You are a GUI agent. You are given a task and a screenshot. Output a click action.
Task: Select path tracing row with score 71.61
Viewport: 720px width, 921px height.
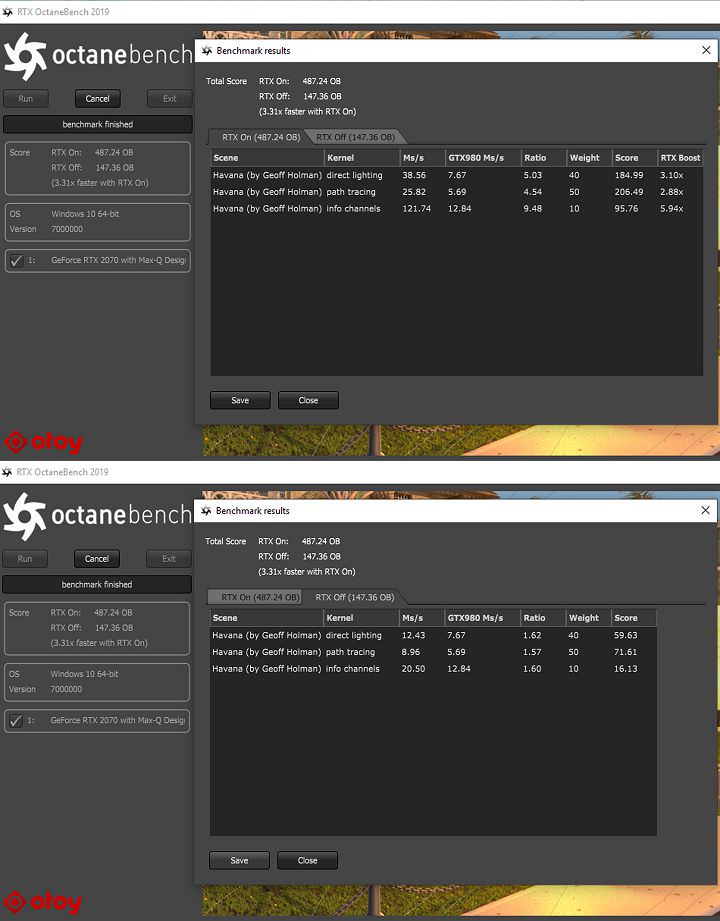click(x=433, y=651)
